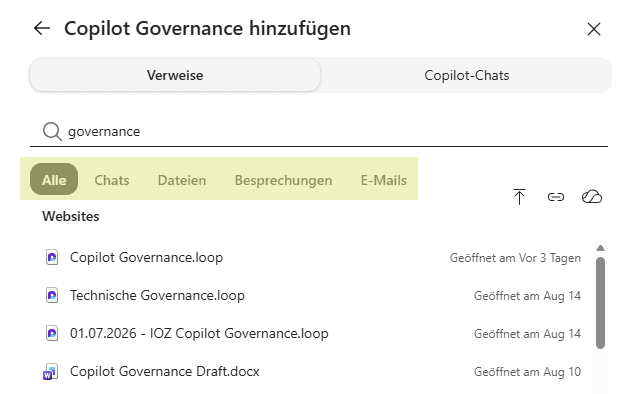This screenshot has height=394, width=638.
Task: Go back with the left arrow icon
Action: coord(42,28)
